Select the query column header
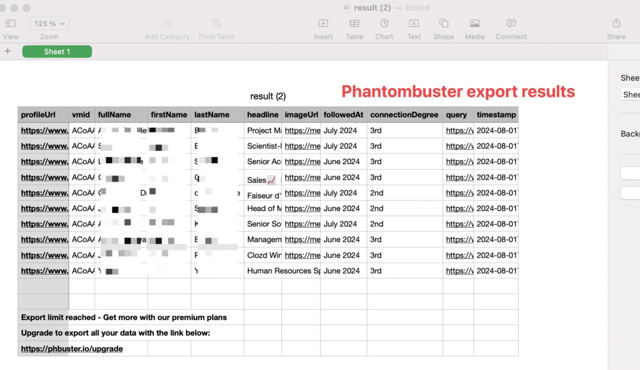Viewport: 640px width, 370px height. (458, 115)
